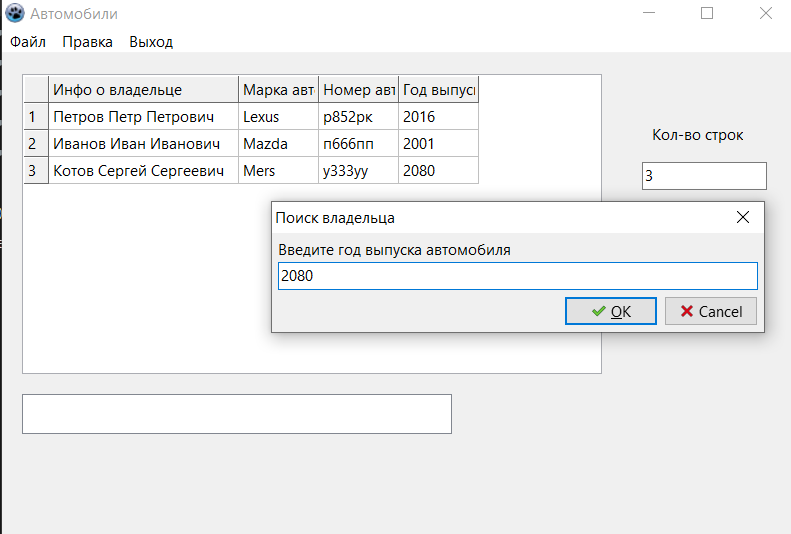Open the Правка menu

[87, 42]
